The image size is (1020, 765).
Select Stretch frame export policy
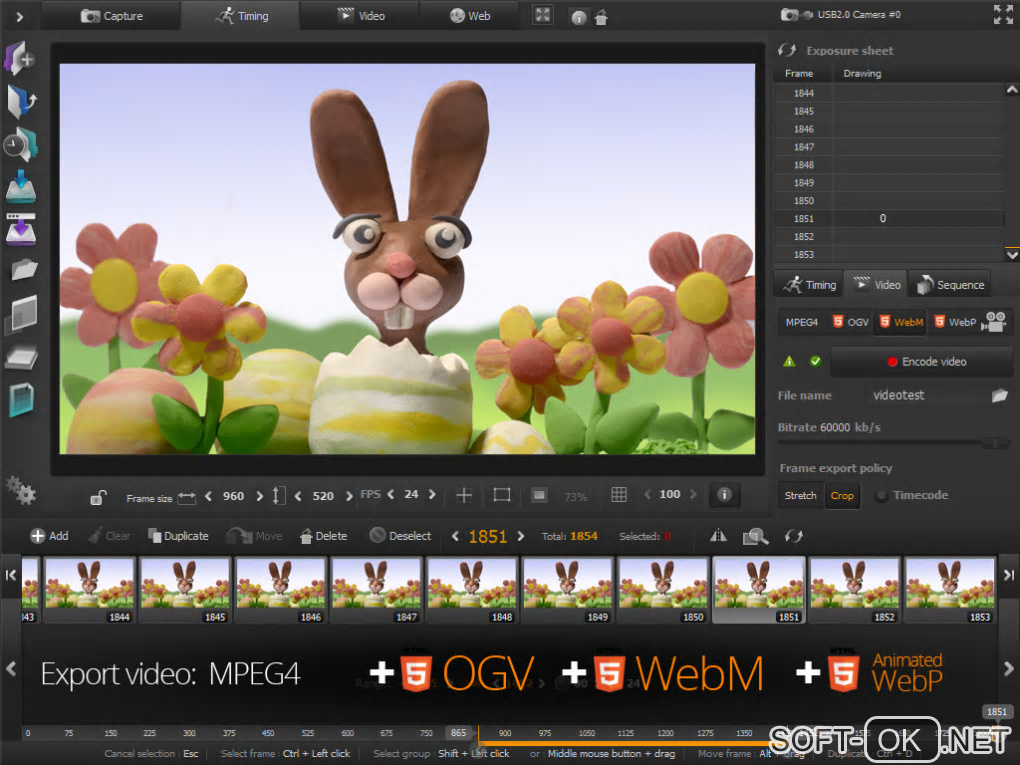coord(800,495)
